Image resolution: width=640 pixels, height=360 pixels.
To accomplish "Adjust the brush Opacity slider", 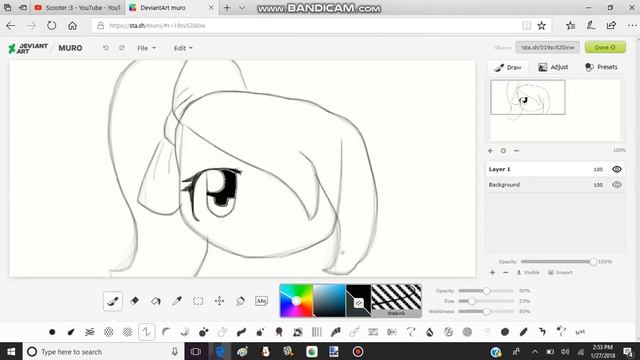I will 486,291.
